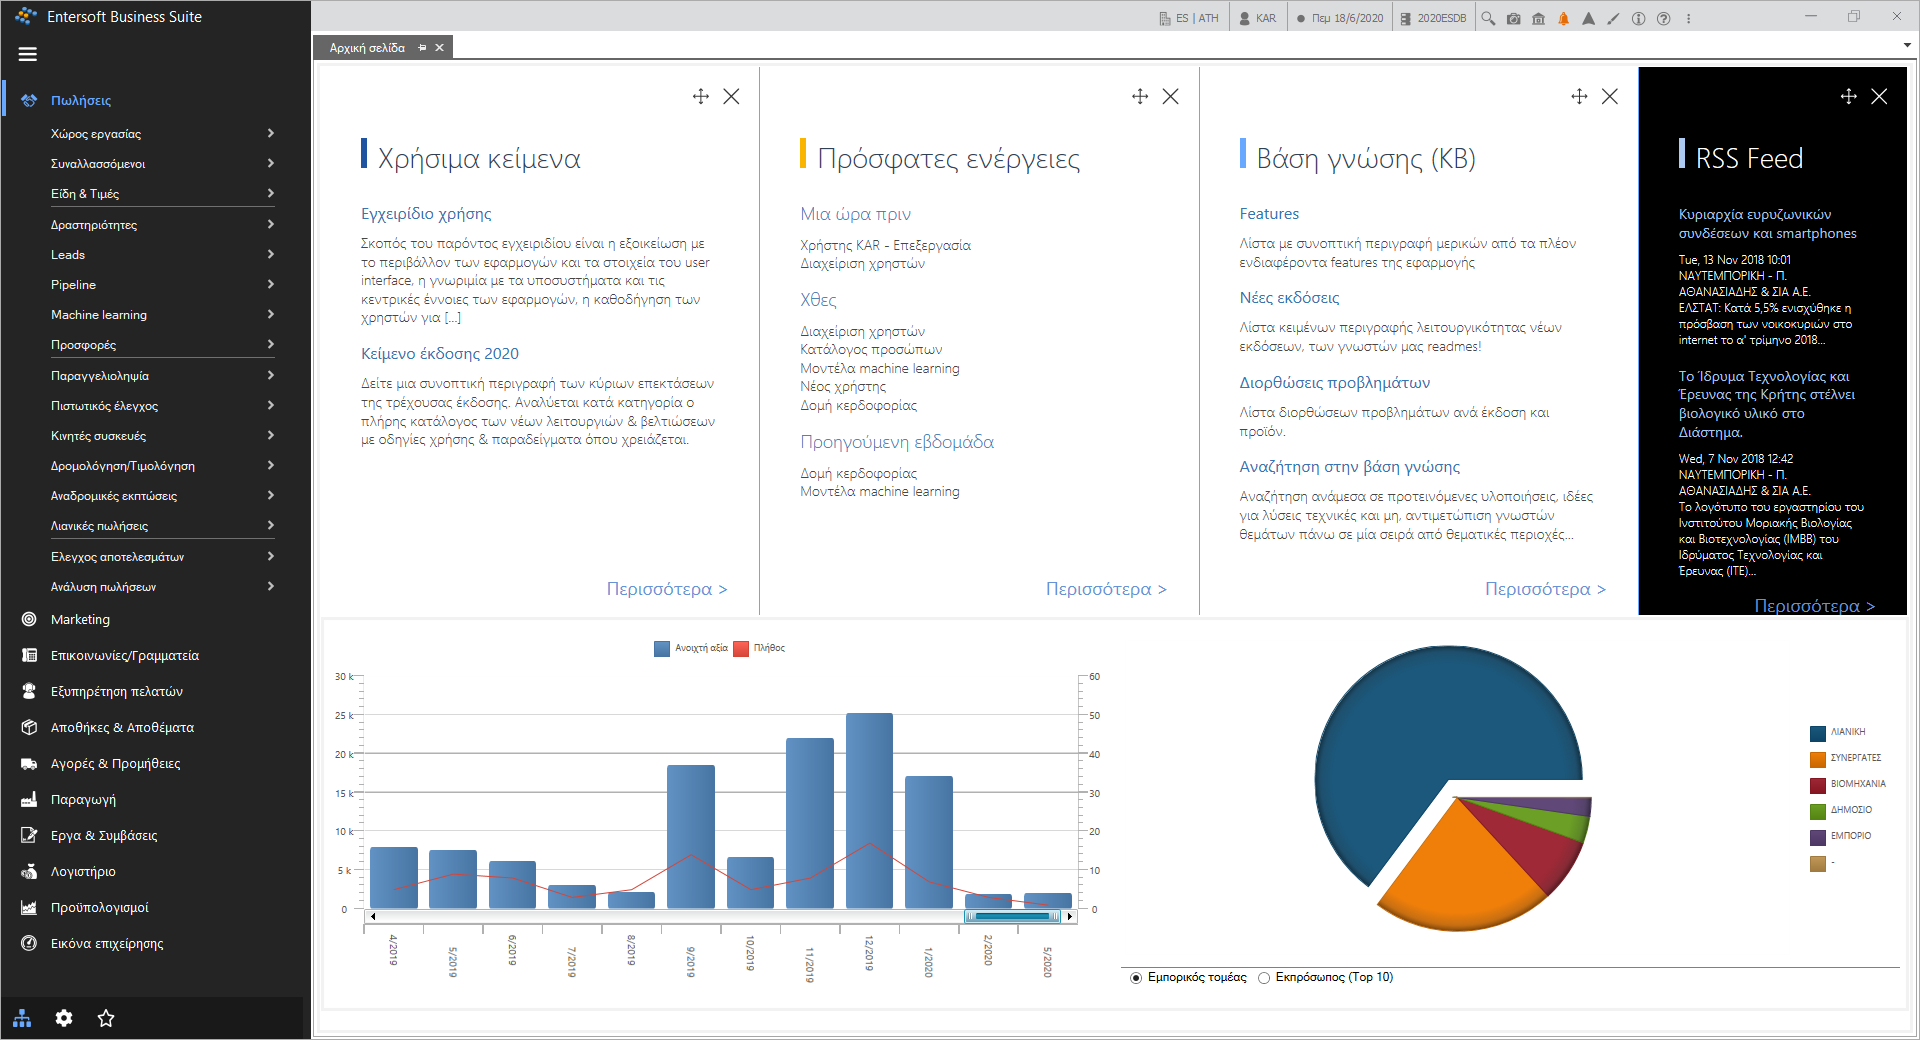Open the help question mark icon
Image resolution: width=1920 pixels, height=1040 pixels.
click(1663, 18)
